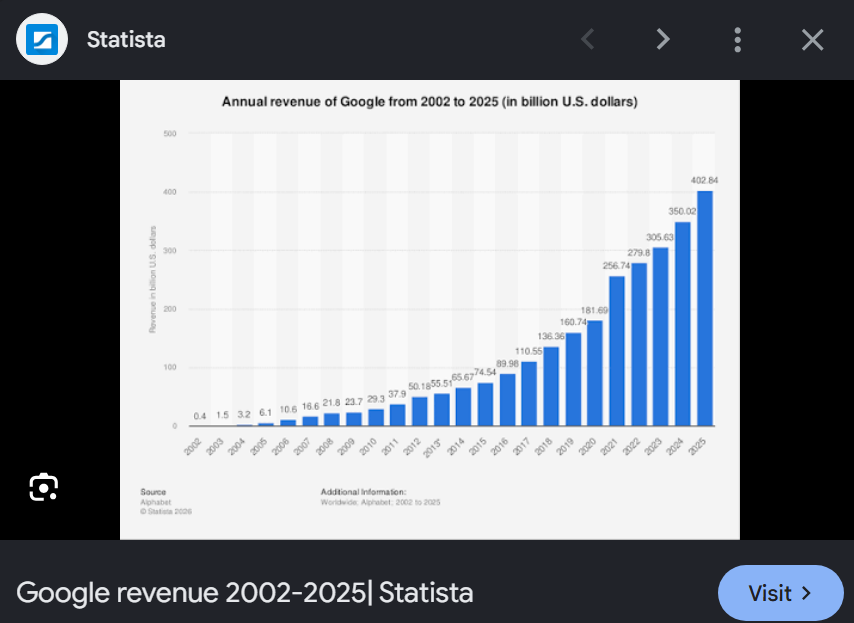The height and width of the screenshot is (623, 854).
Task: Click the 402.84 value label
Action: point(705,180)
